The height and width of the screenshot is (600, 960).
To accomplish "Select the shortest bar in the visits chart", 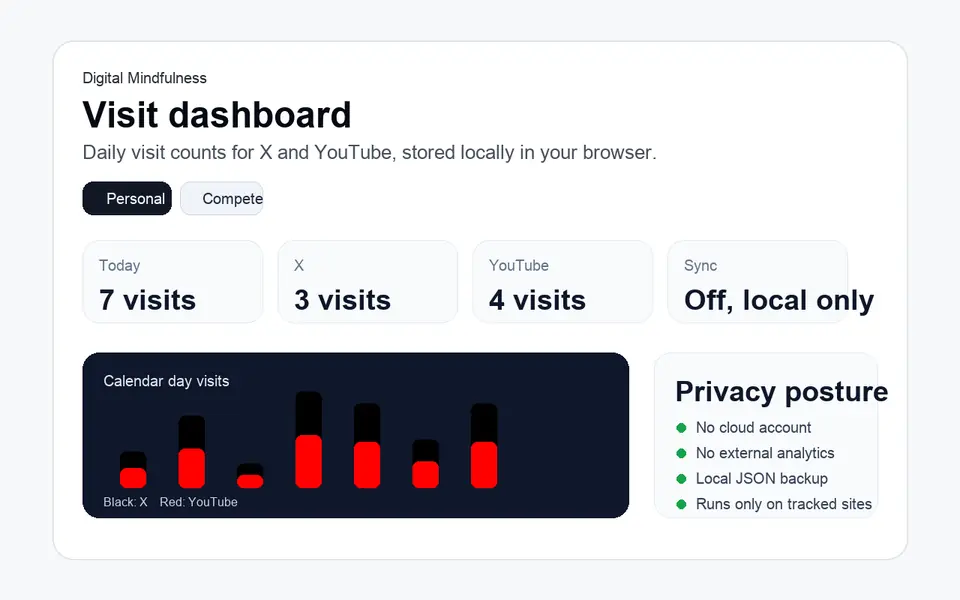I will point(250,476).
